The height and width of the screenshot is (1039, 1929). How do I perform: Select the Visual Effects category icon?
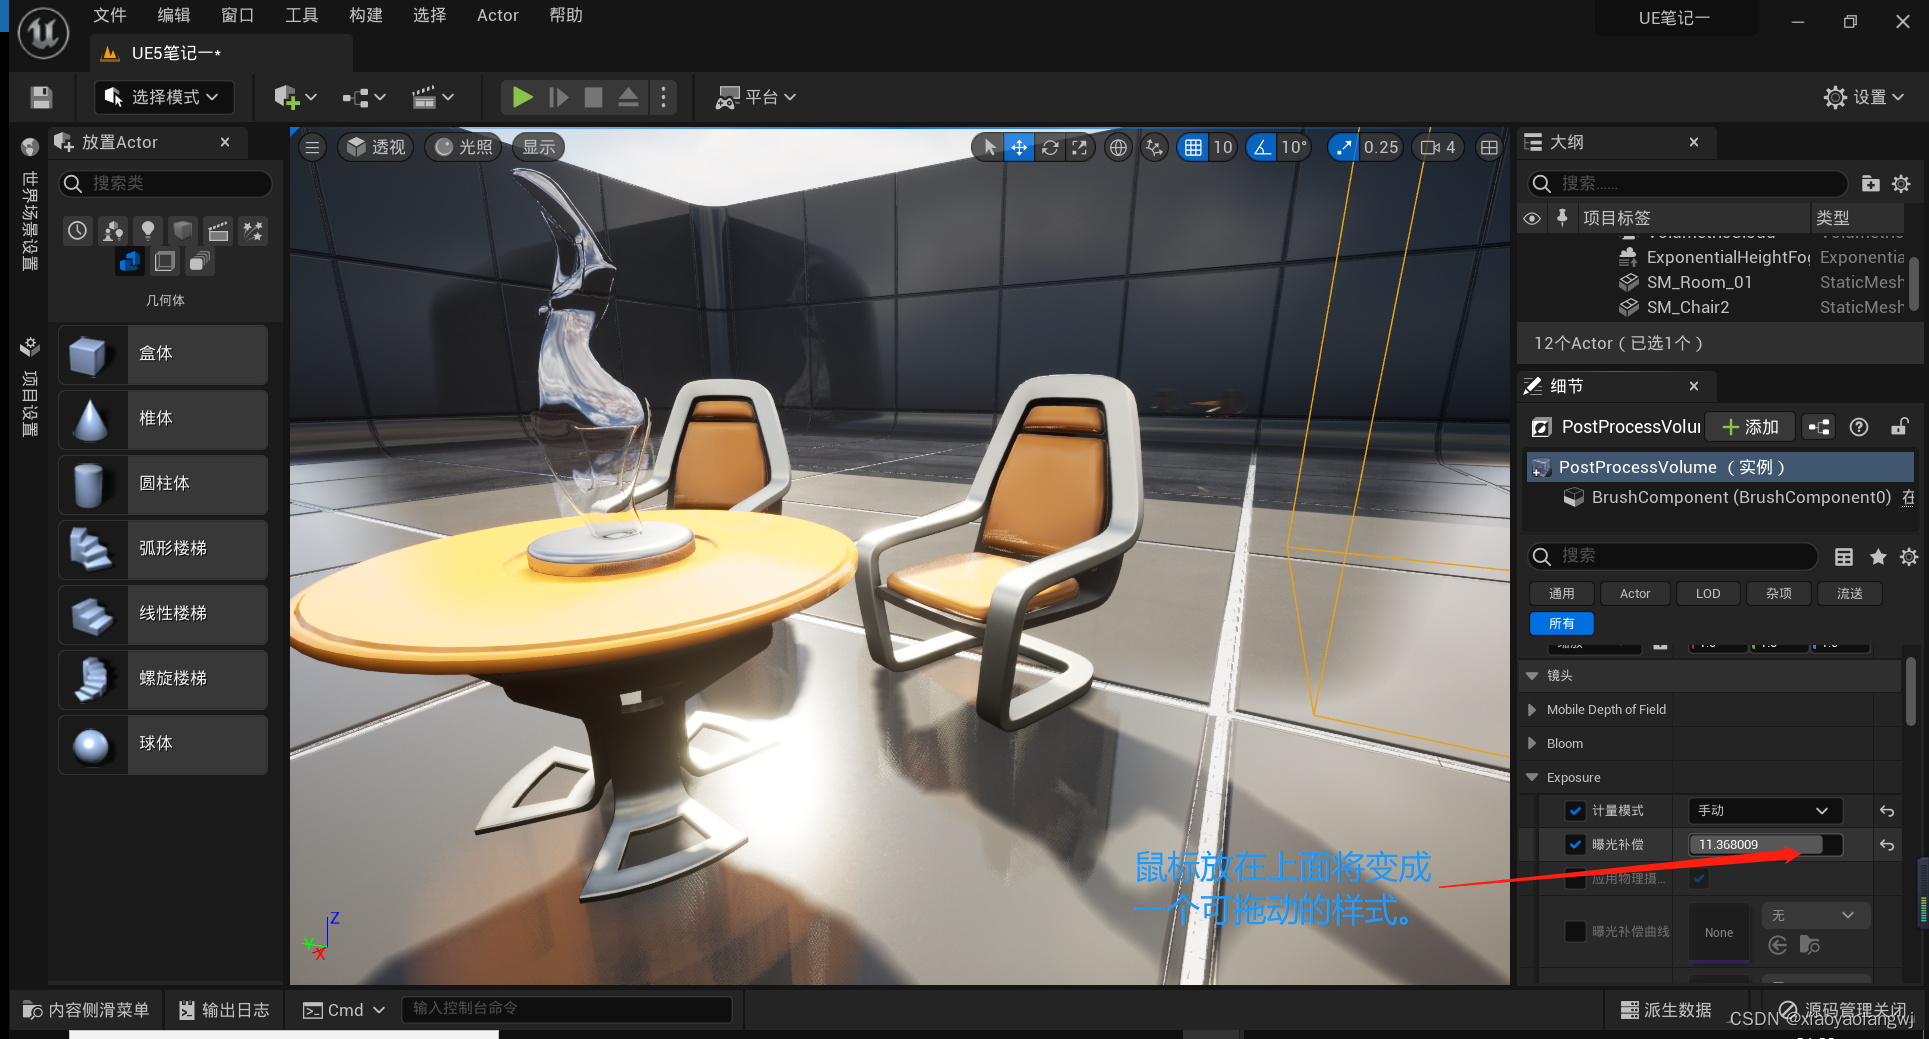[x=253, y=231]
